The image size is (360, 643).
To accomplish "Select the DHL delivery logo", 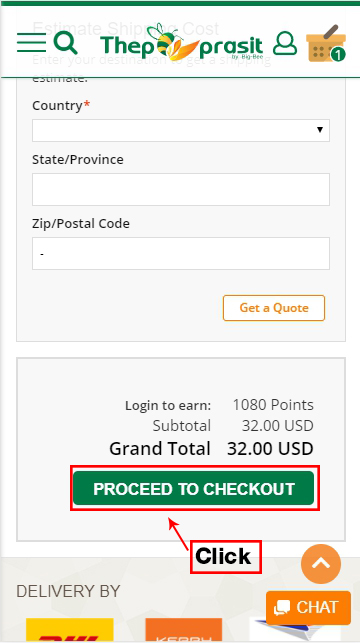I will [70, 630].
